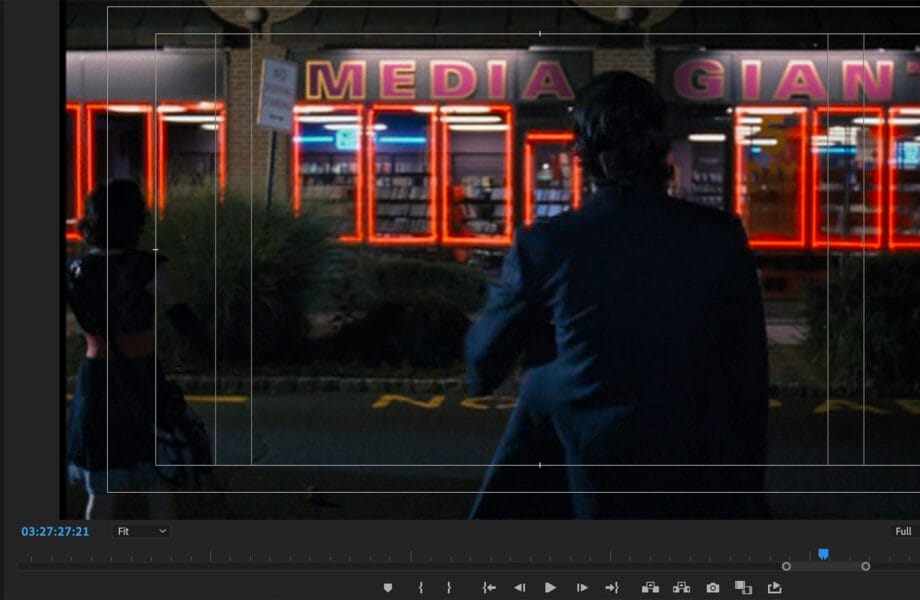
Task: Click the export share icon
Action: coord(774,587)
